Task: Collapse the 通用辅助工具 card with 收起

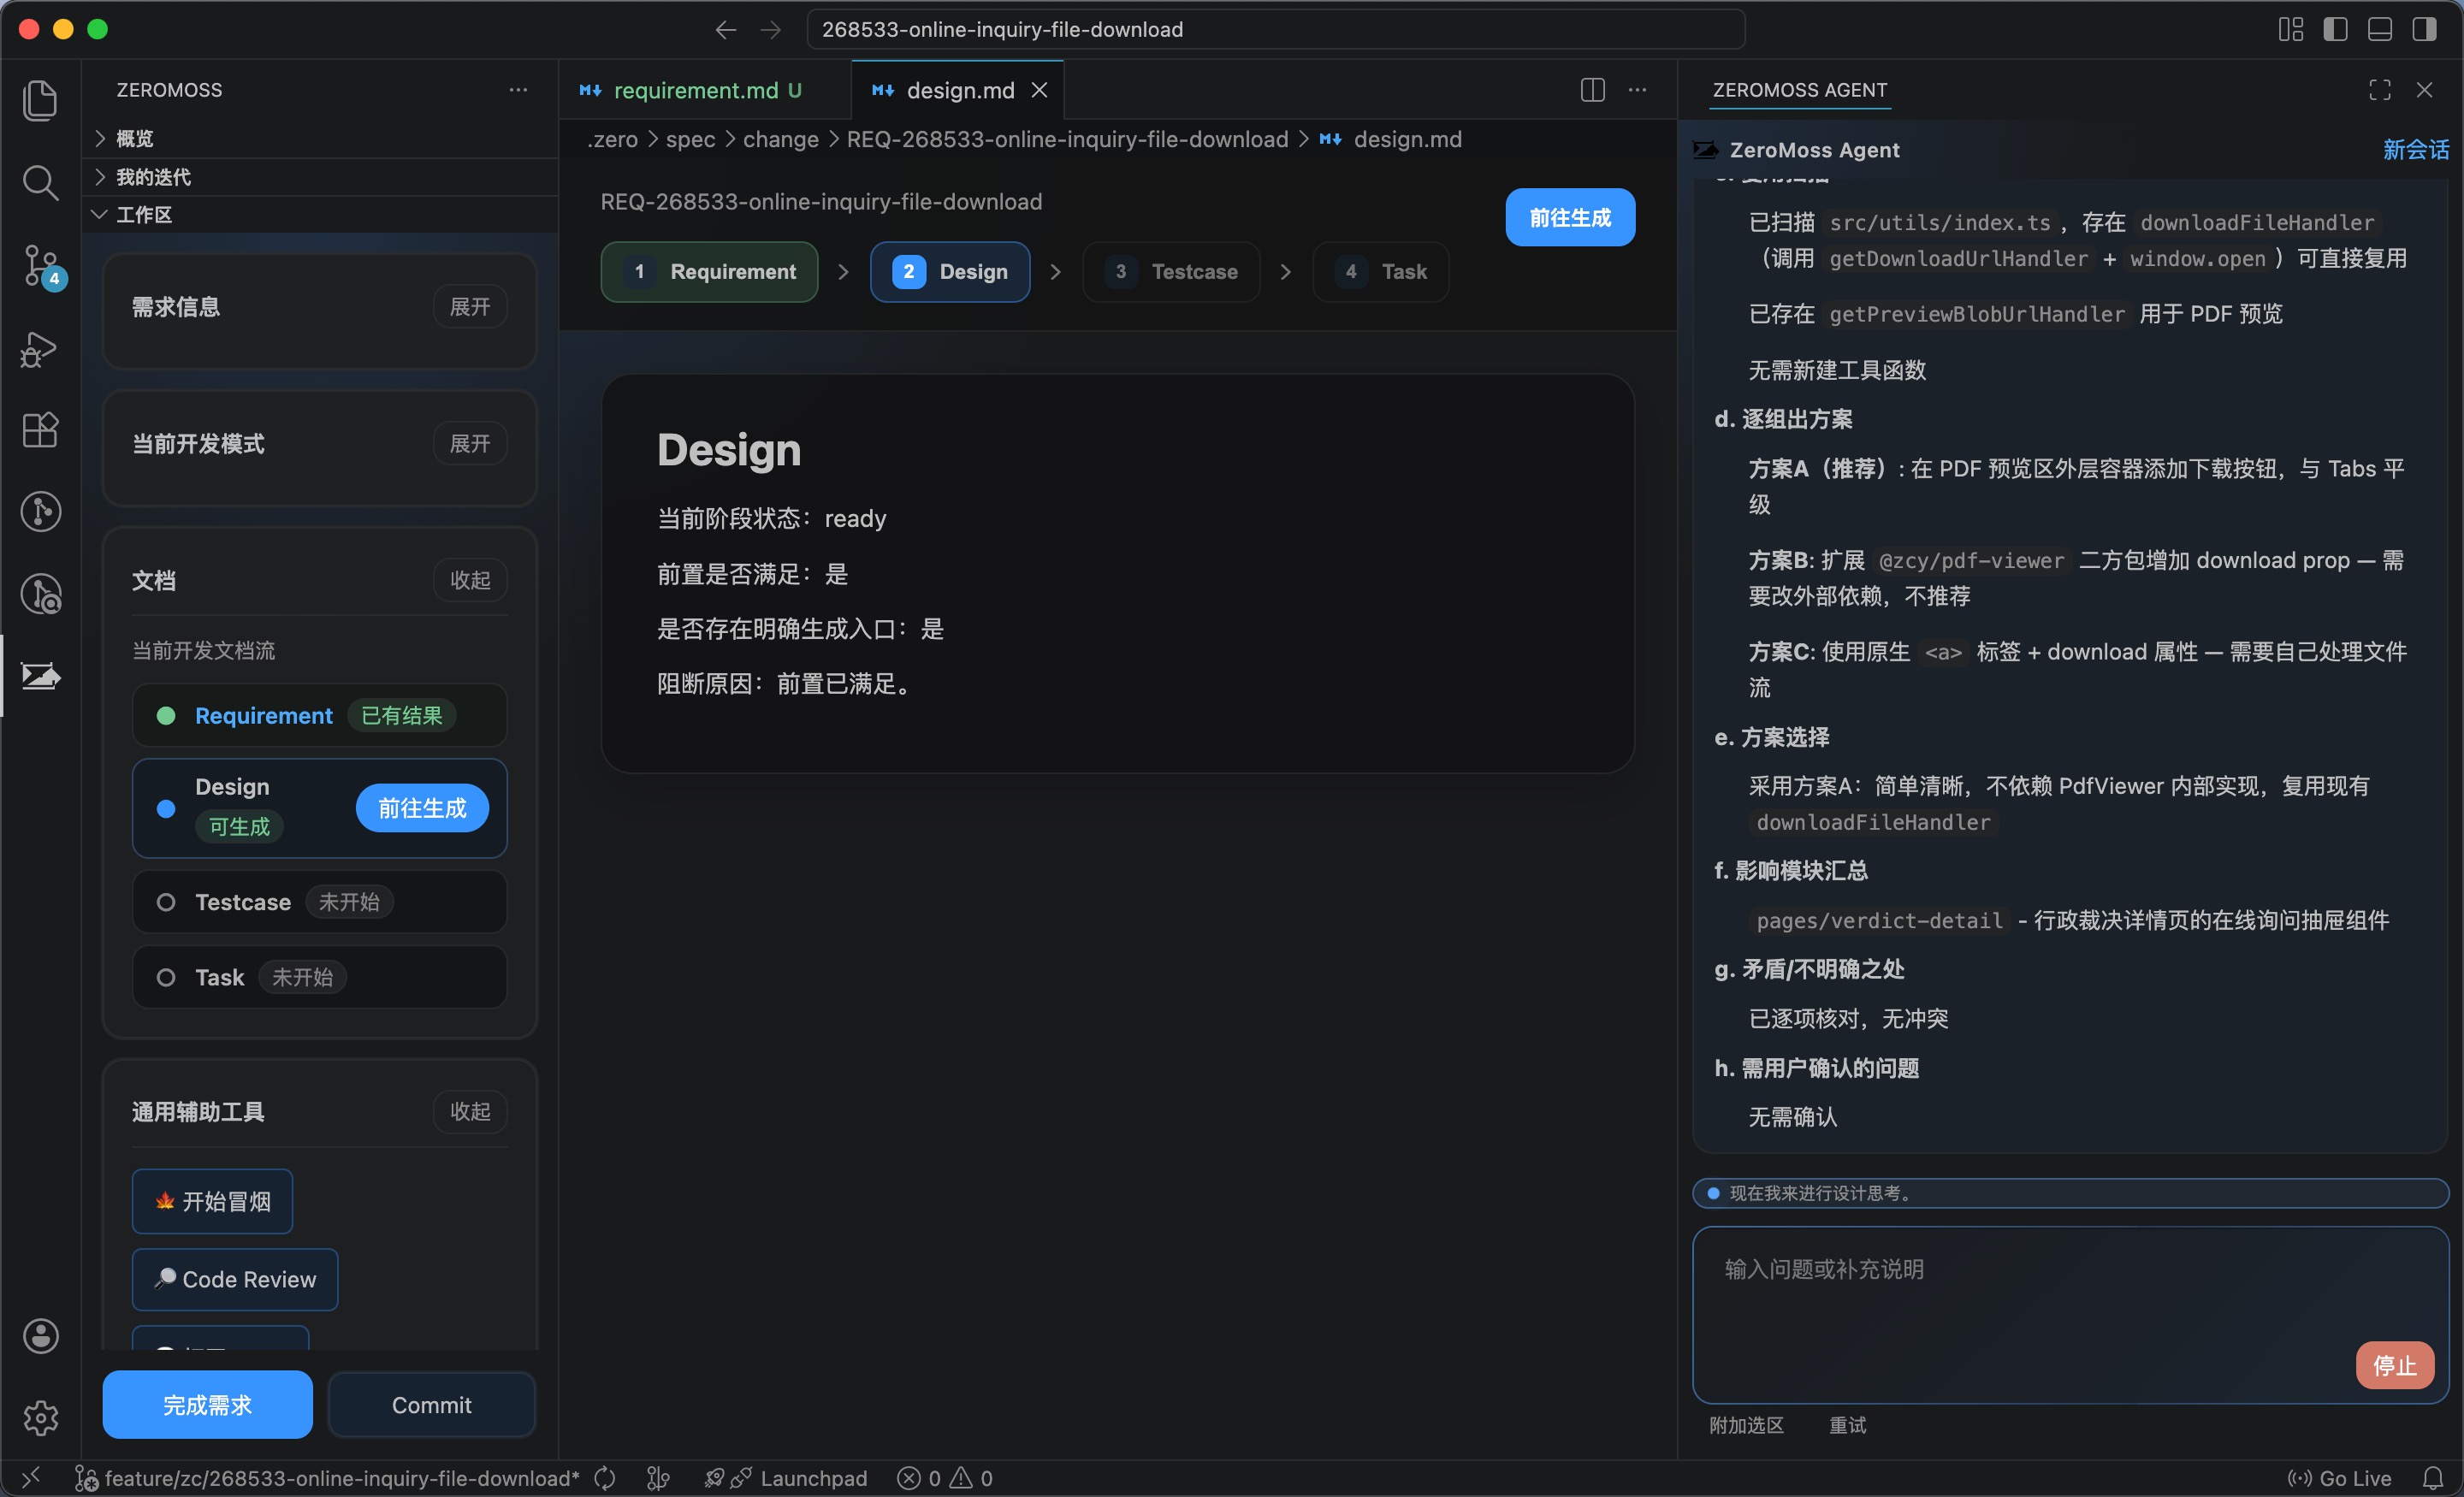Action: click(x=470, y=1111)
